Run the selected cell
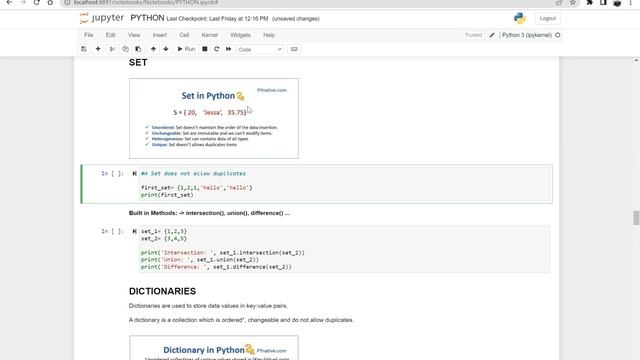 pos(186,49)
